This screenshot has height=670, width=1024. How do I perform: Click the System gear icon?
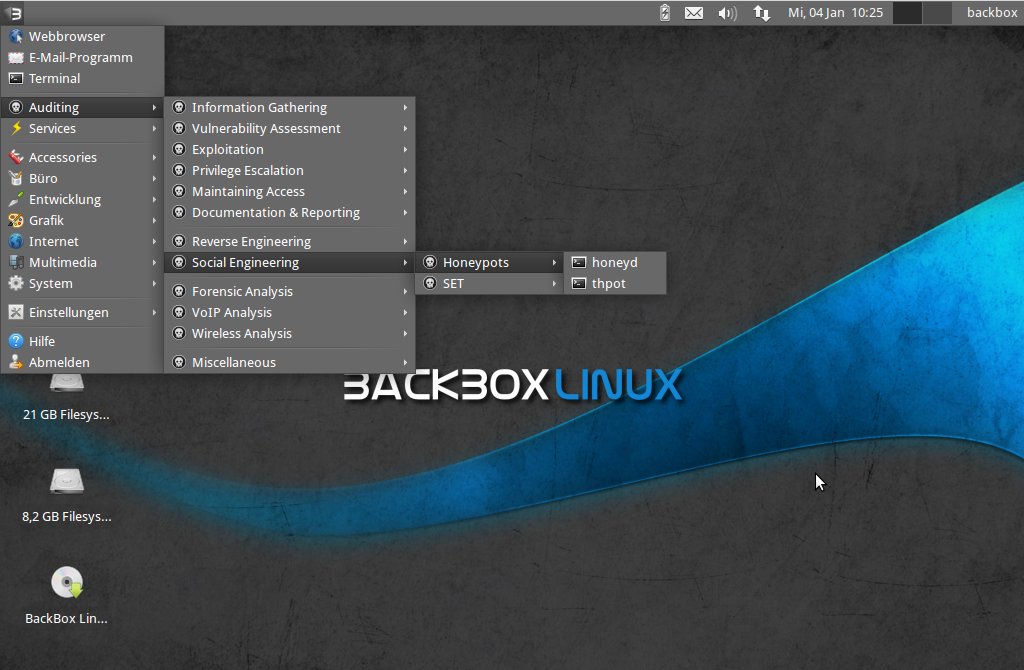click(16, 283)
